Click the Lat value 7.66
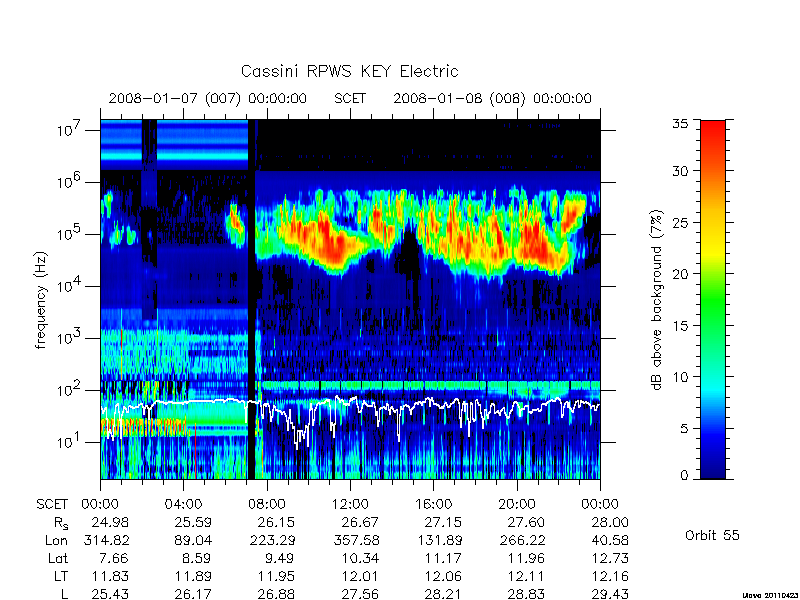This screenshot has width=800, height=600. click(x=114, y=558)
